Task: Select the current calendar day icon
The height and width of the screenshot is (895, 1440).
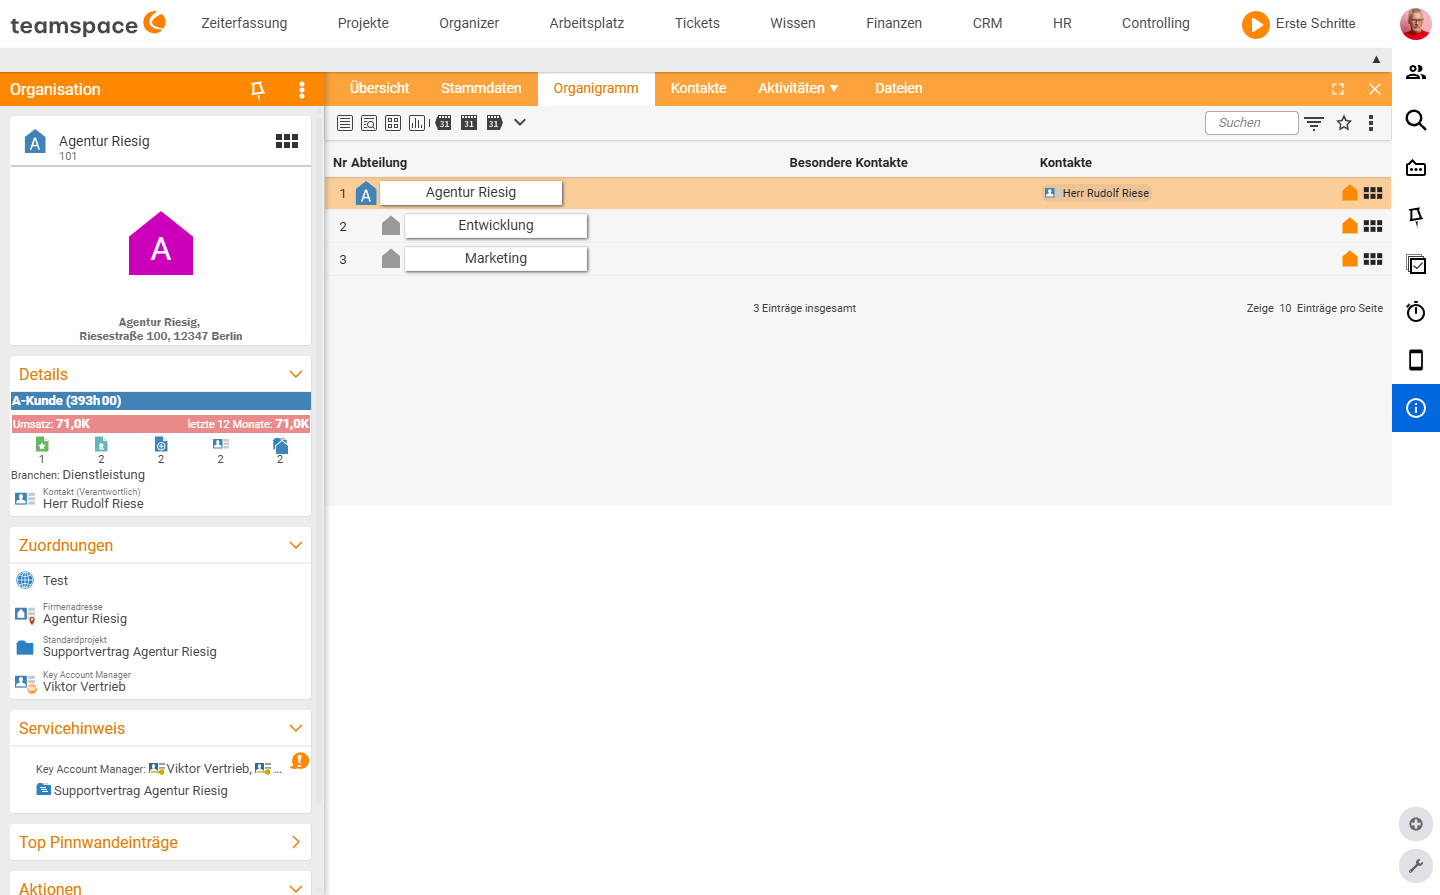Action: click(x=469, y=123)
